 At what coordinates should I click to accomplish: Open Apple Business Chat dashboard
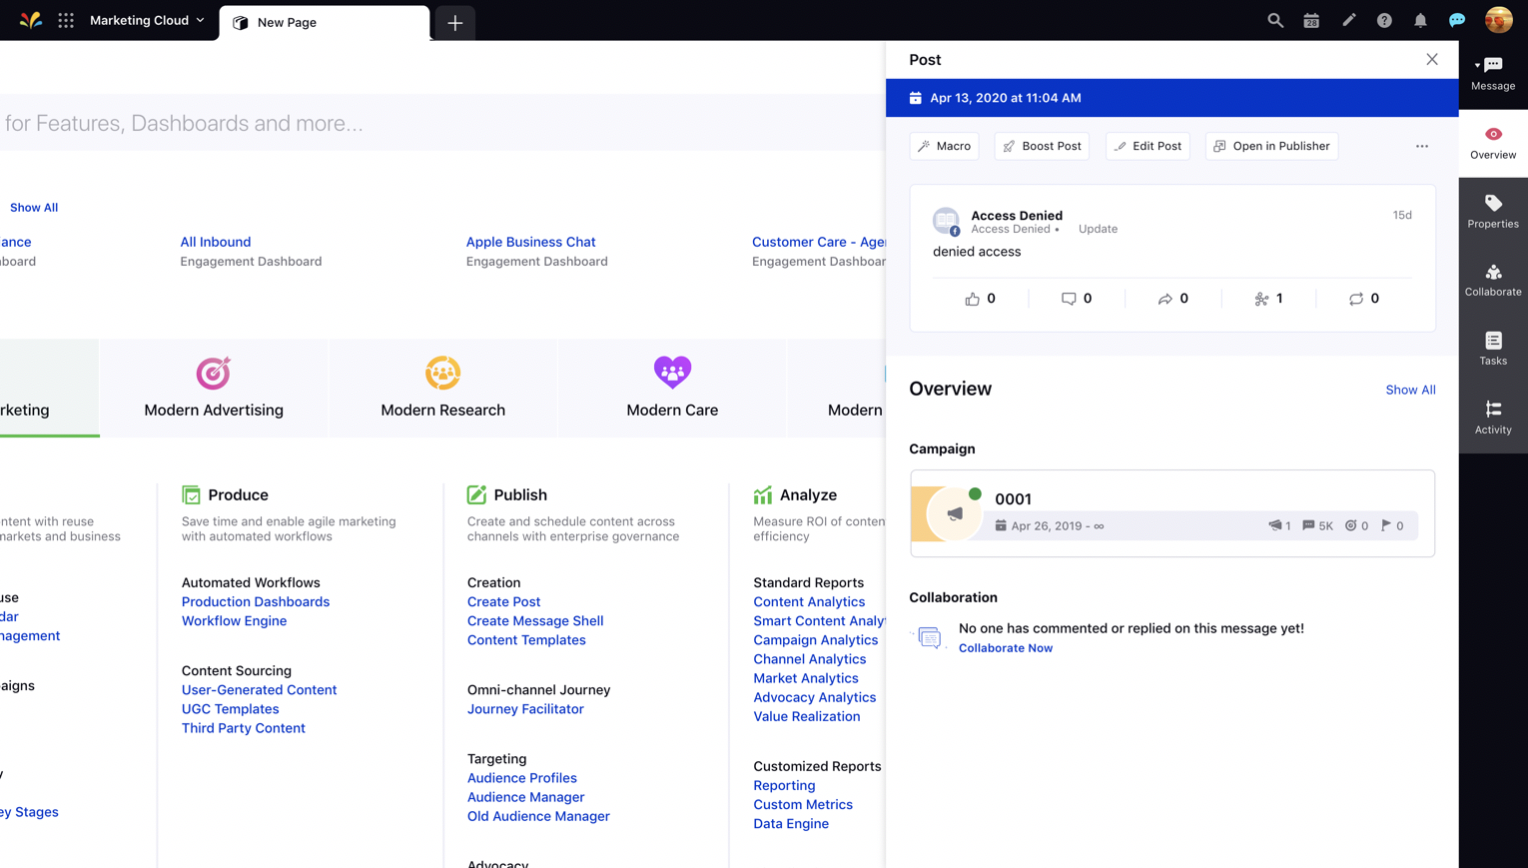click(530, 242)
